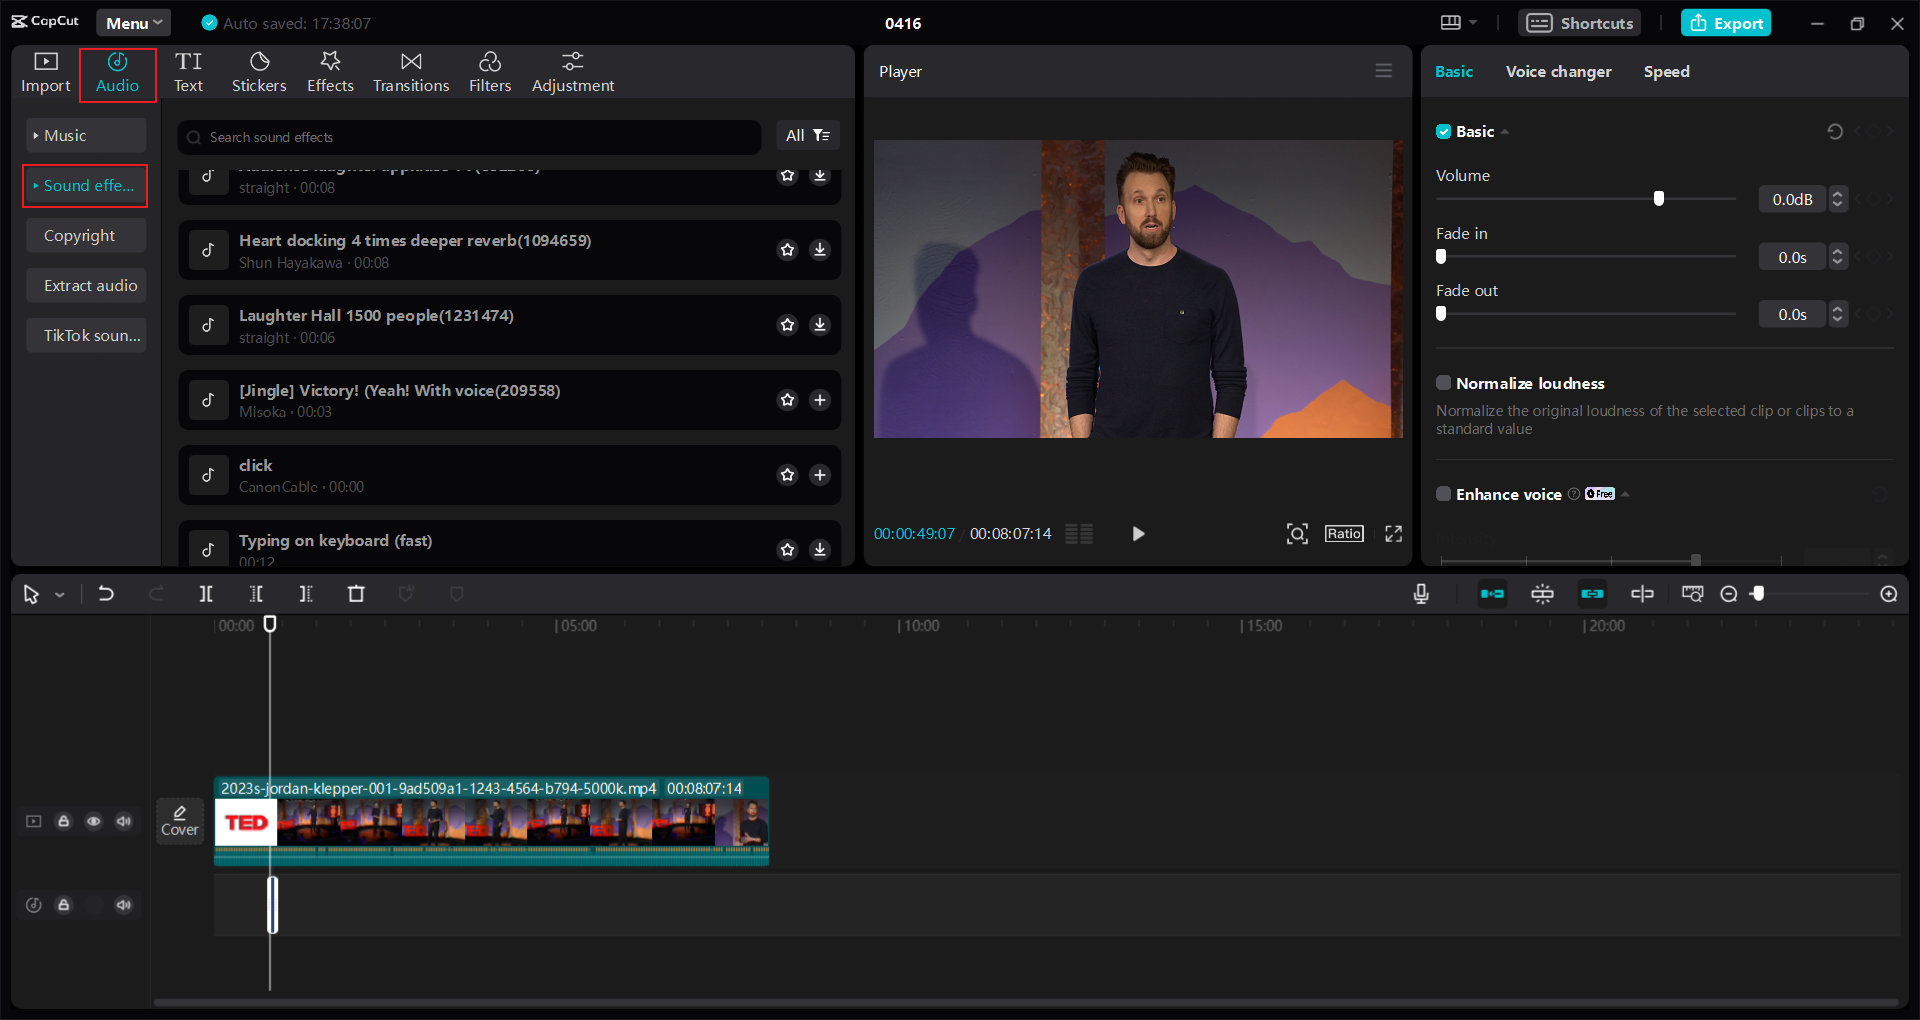Click the undo arrow in timeline toolbar

click(x=106, y=594)
